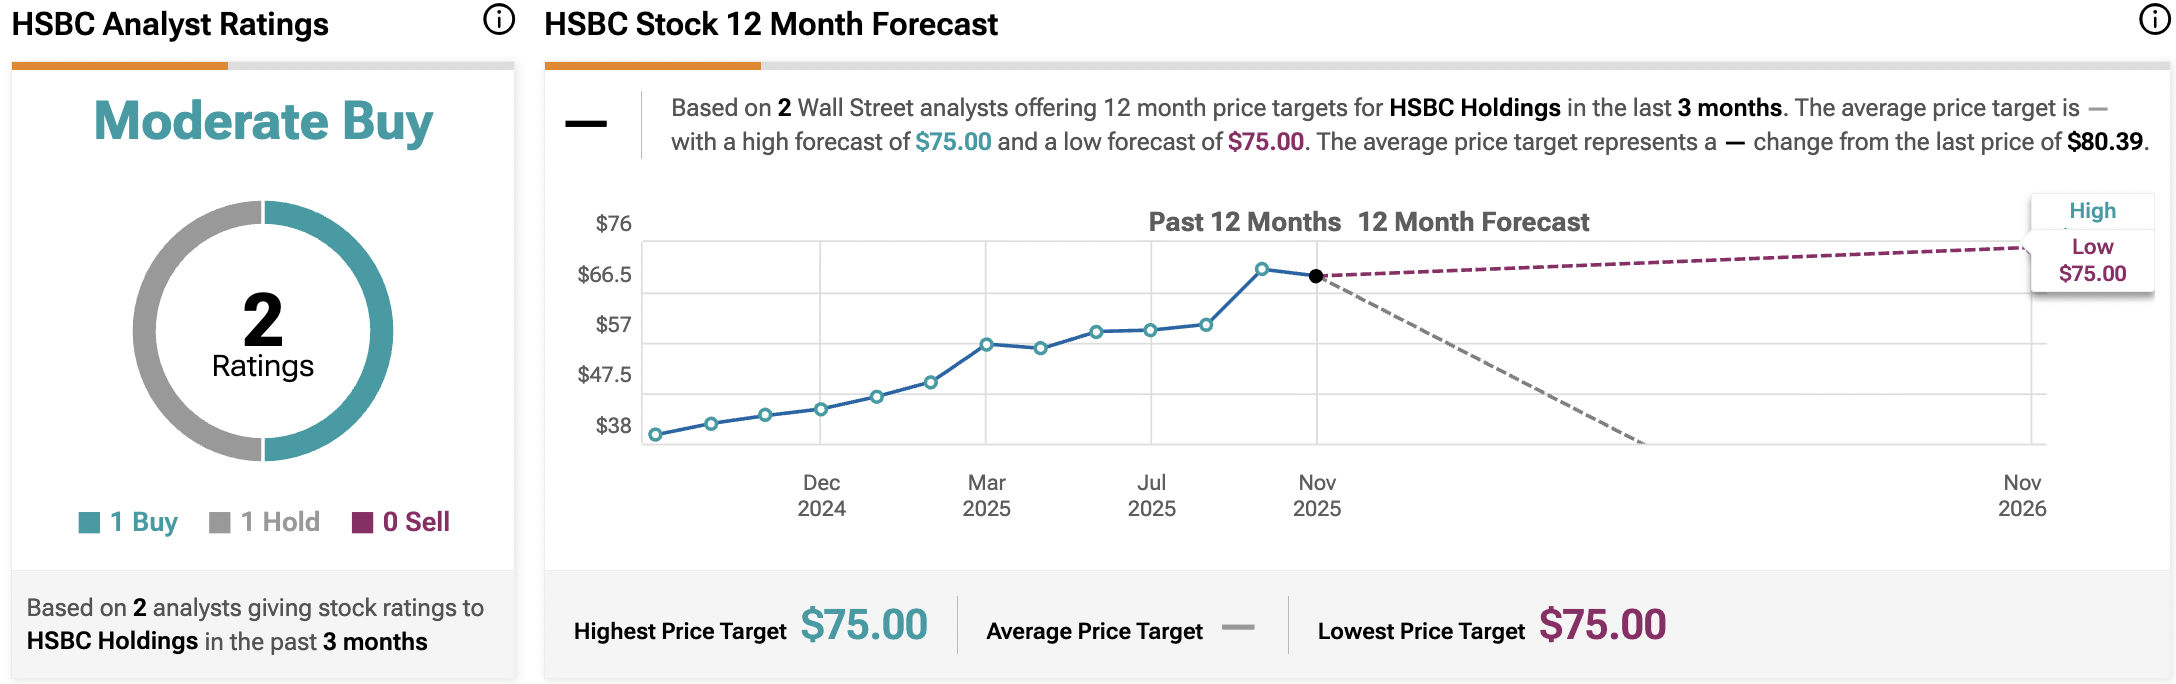The image size is (2176, 684).
Task: Click the black current price dot
Action: [1316, 276]
